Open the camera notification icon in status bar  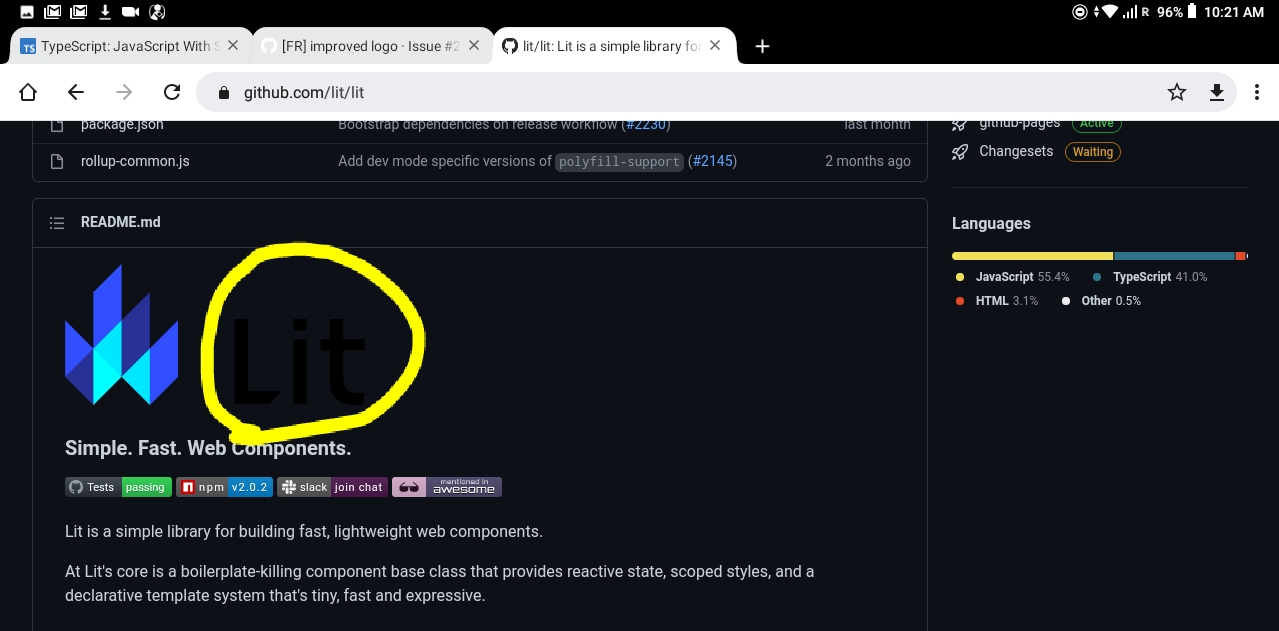click(x=130, y=12)
